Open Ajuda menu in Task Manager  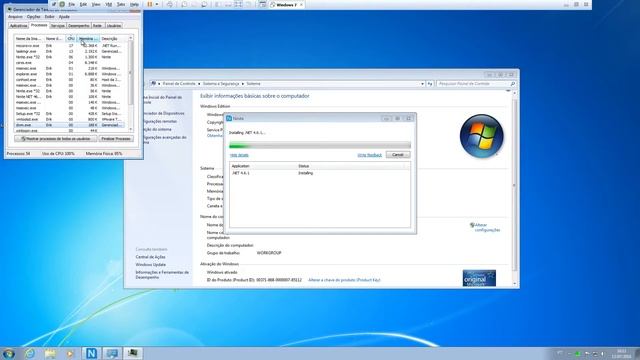click(x=64, y=17)
